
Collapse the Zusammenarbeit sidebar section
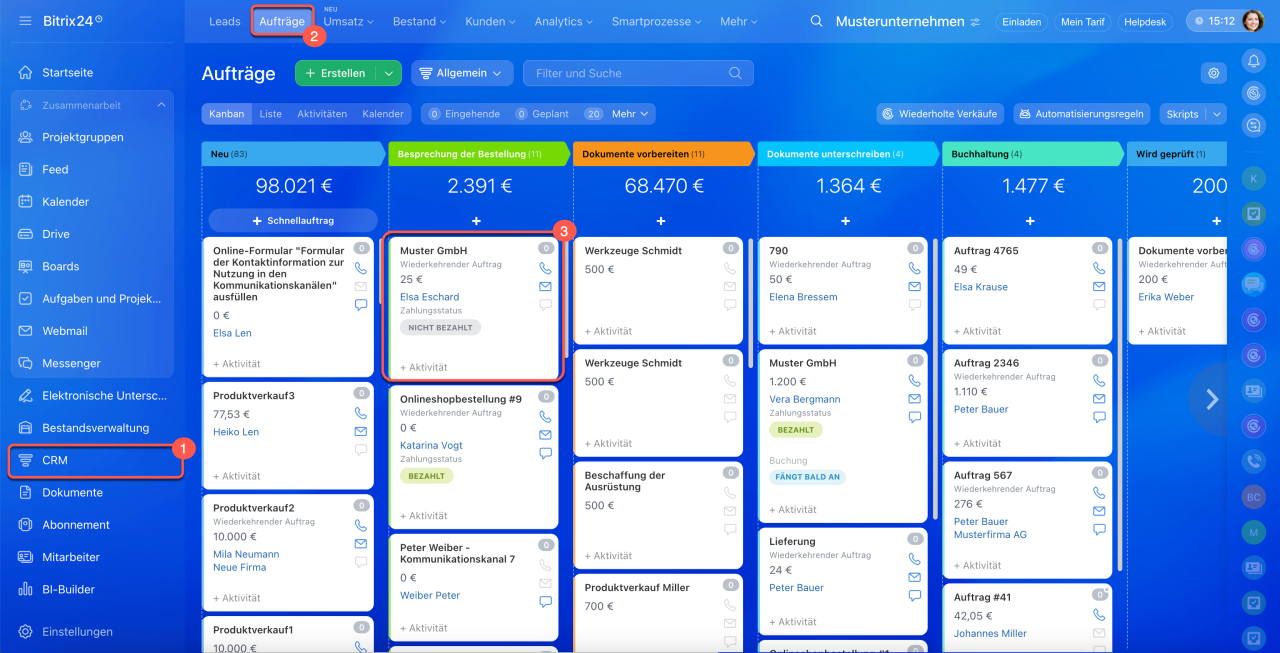pyautogui.click(x=161, y=105)
